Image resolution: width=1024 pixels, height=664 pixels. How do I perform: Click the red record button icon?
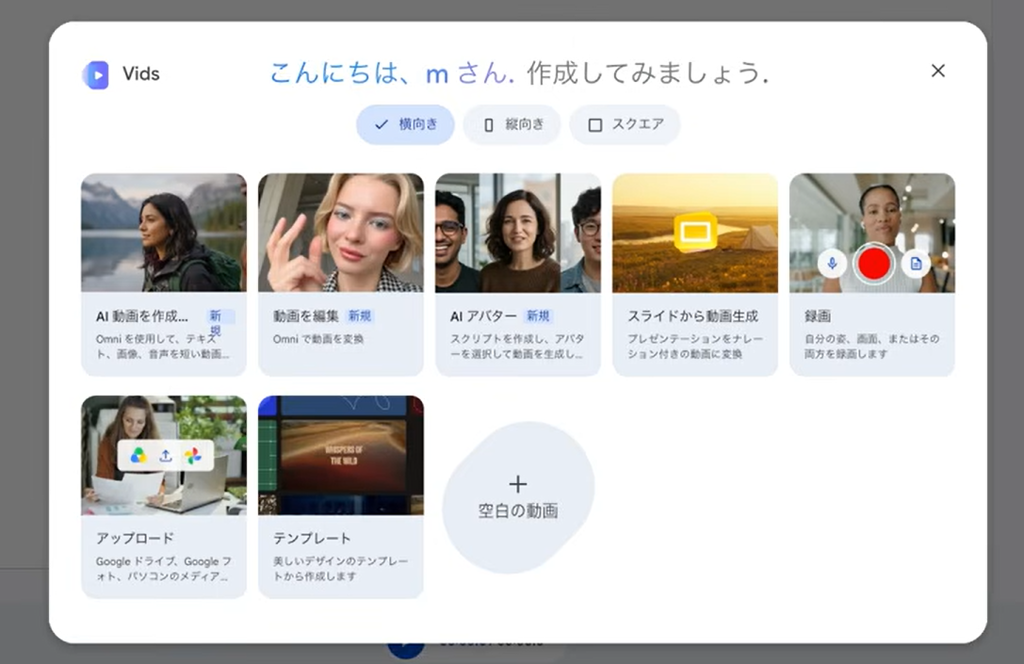874,263
